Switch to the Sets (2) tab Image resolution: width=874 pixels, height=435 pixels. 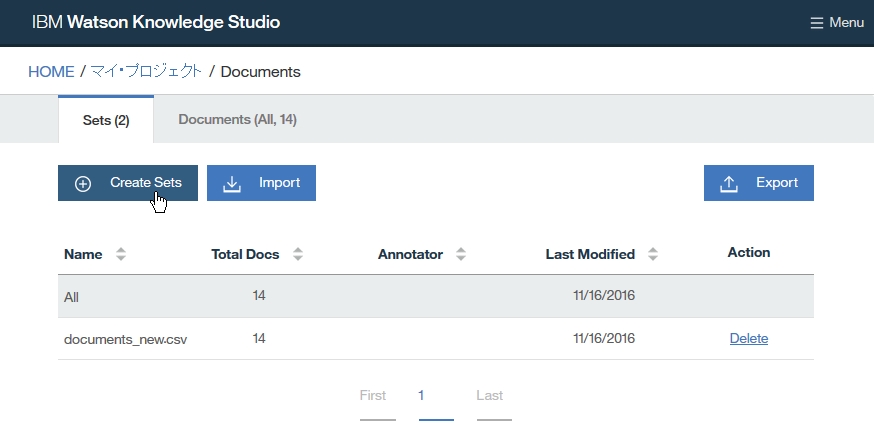coord(106,120)
